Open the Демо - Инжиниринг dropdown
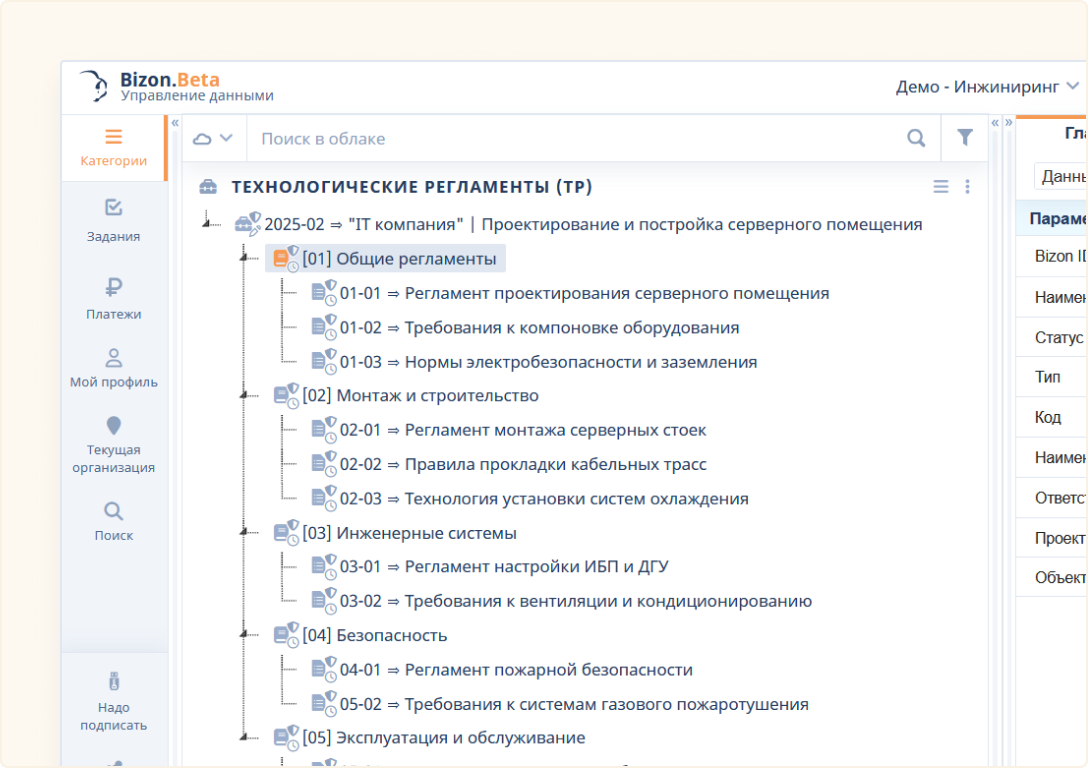The height and width of the screenshot is (768, 1088). click(981, 87)
